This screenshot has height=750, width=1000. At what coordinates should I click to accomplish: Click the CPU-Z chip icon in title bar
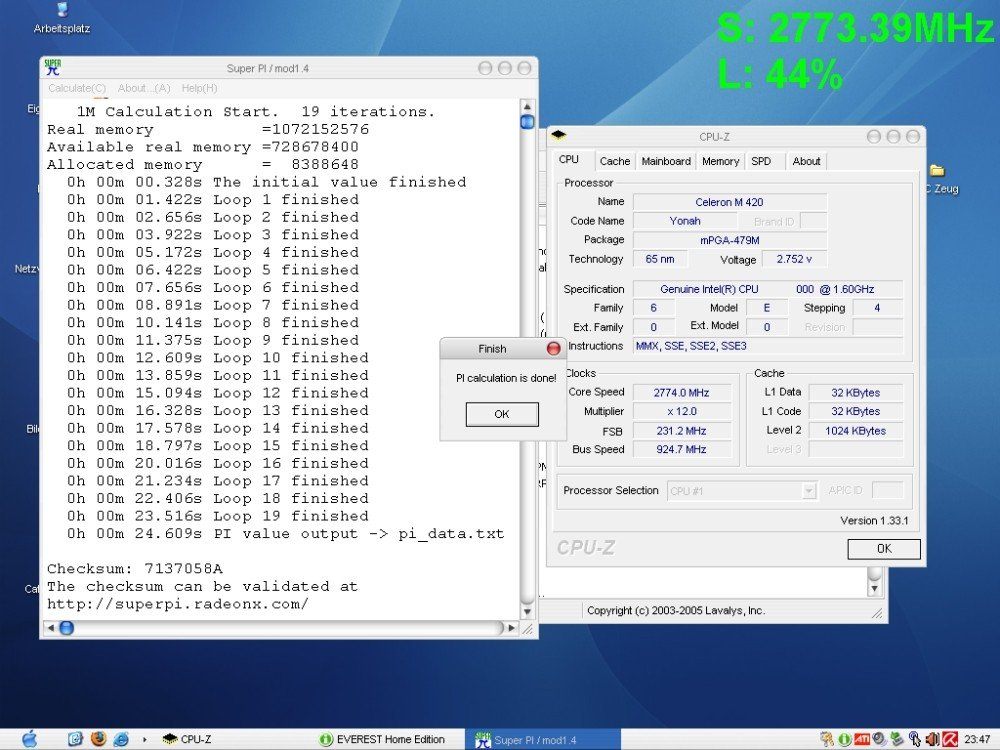(x=559, y=136)
